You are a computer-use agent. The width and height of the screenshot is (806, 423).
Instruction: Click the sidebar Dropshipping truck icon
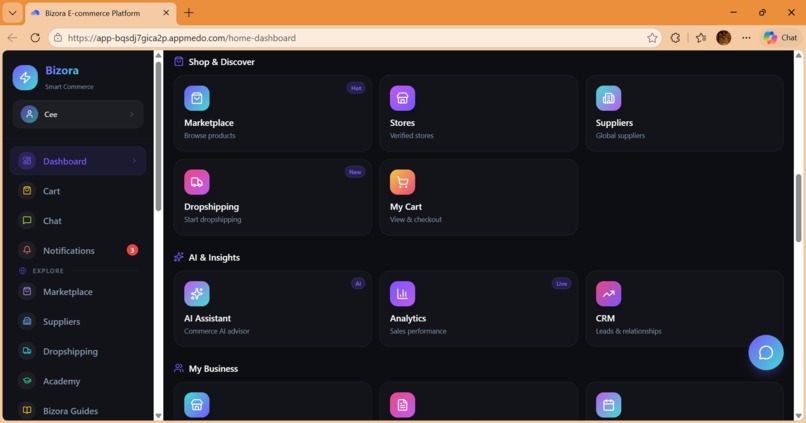point(27,351)
